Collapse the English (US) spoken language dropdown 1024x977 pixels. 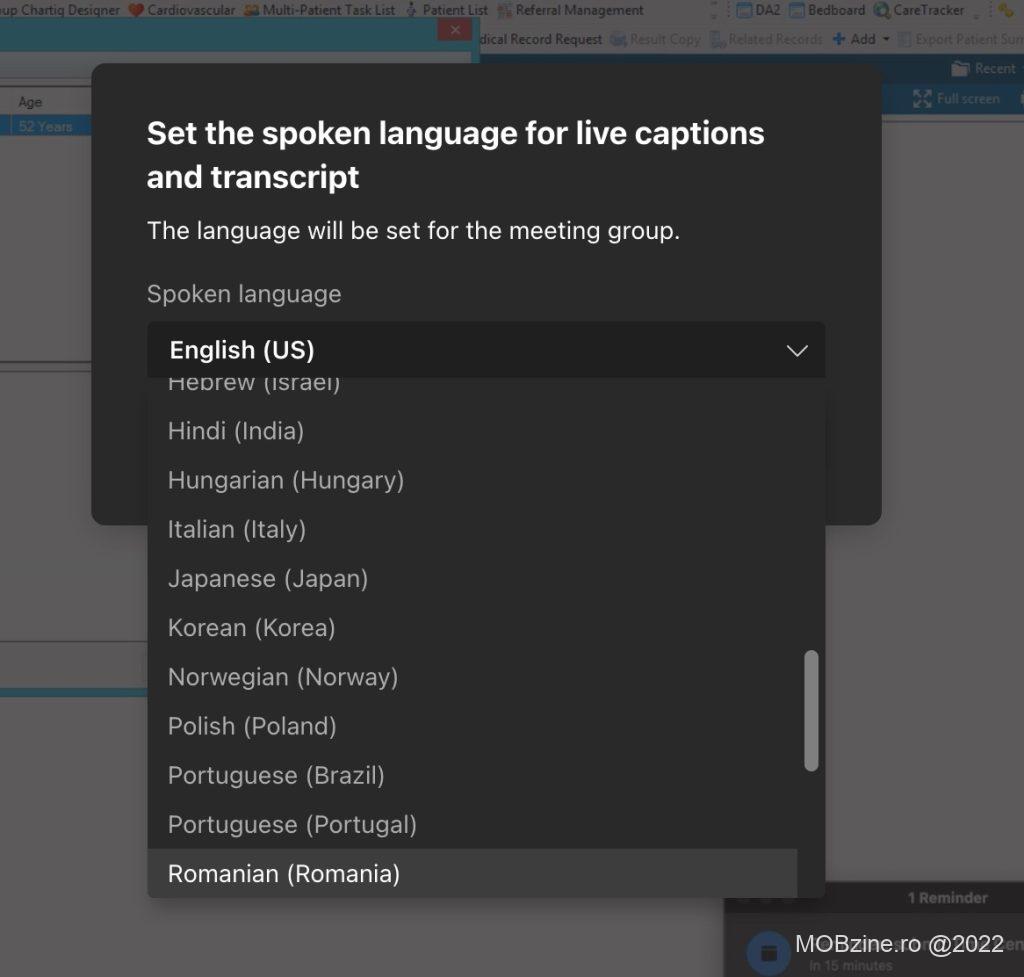click(486, 350)
